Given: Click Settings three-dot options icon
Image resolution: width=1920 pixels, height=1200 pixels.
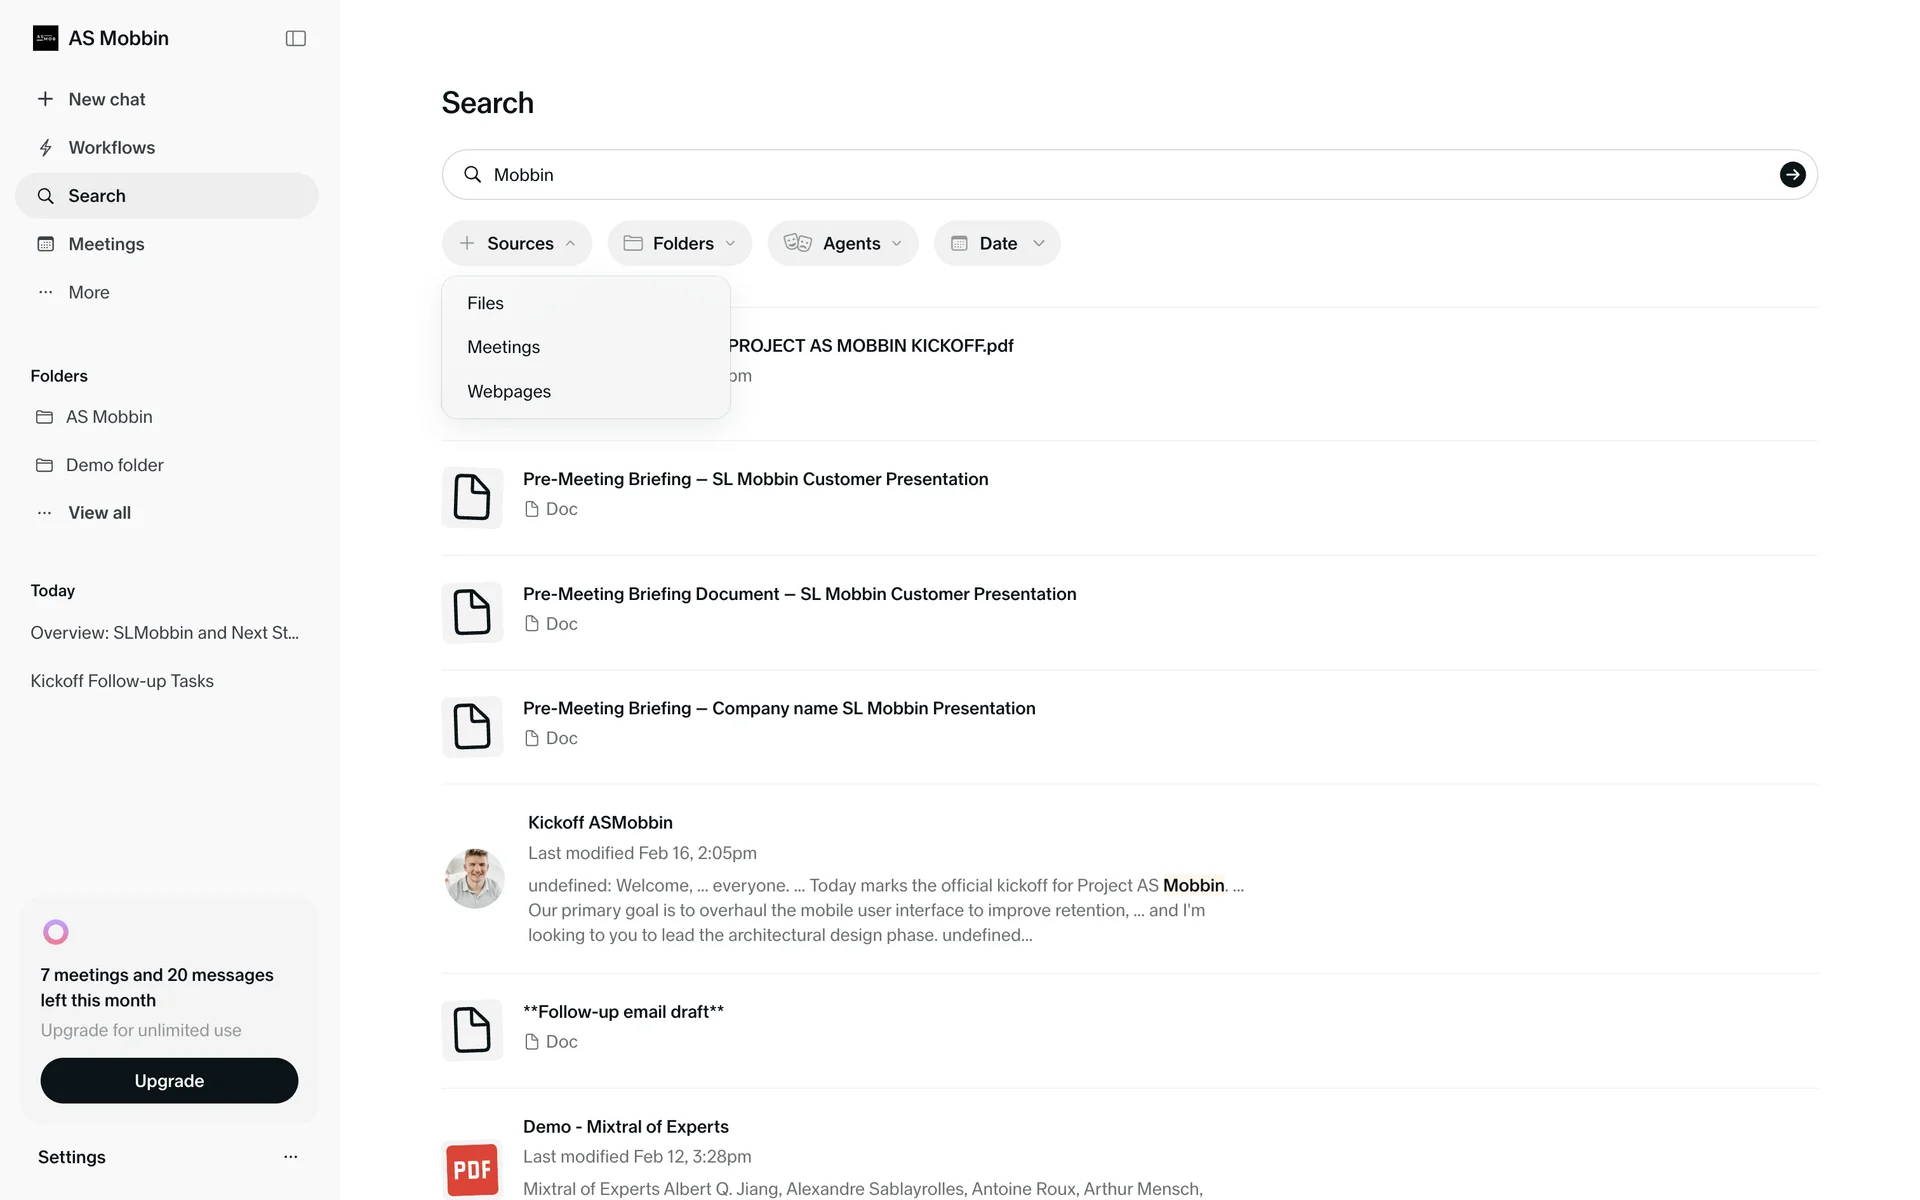Looking at the screenshot, I should [290, 1157].
